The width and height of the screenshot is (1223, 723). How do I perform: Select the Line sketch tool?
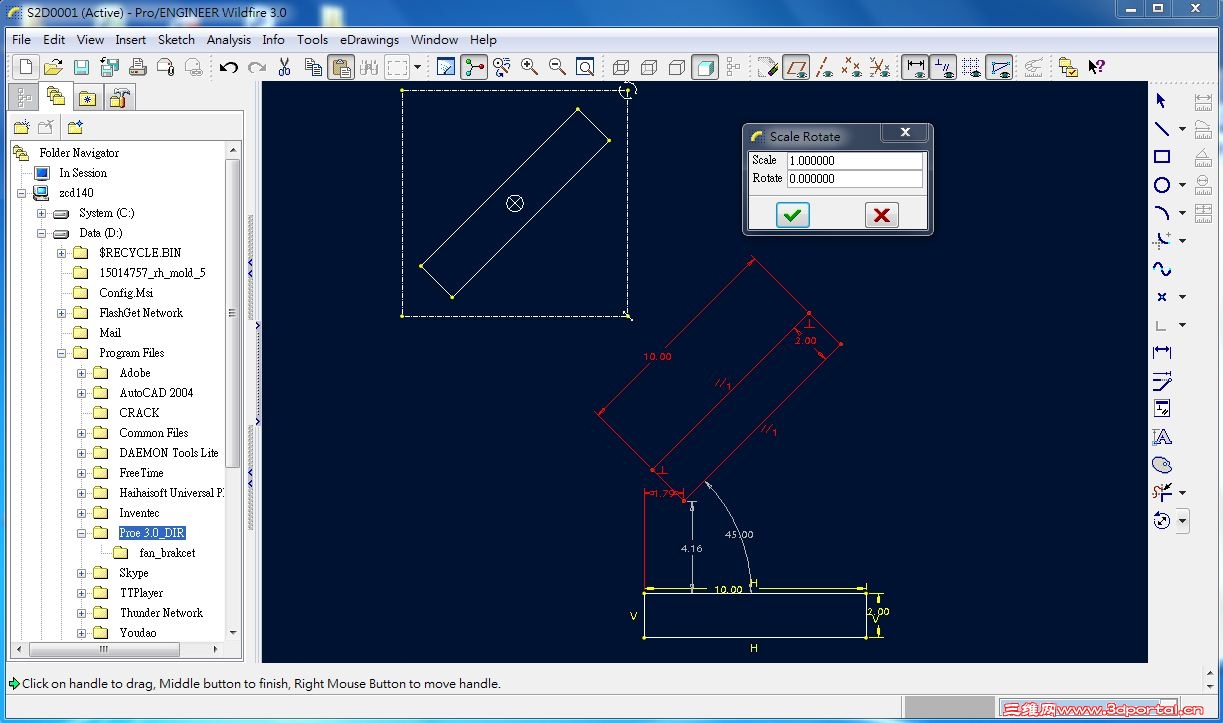1161,129
